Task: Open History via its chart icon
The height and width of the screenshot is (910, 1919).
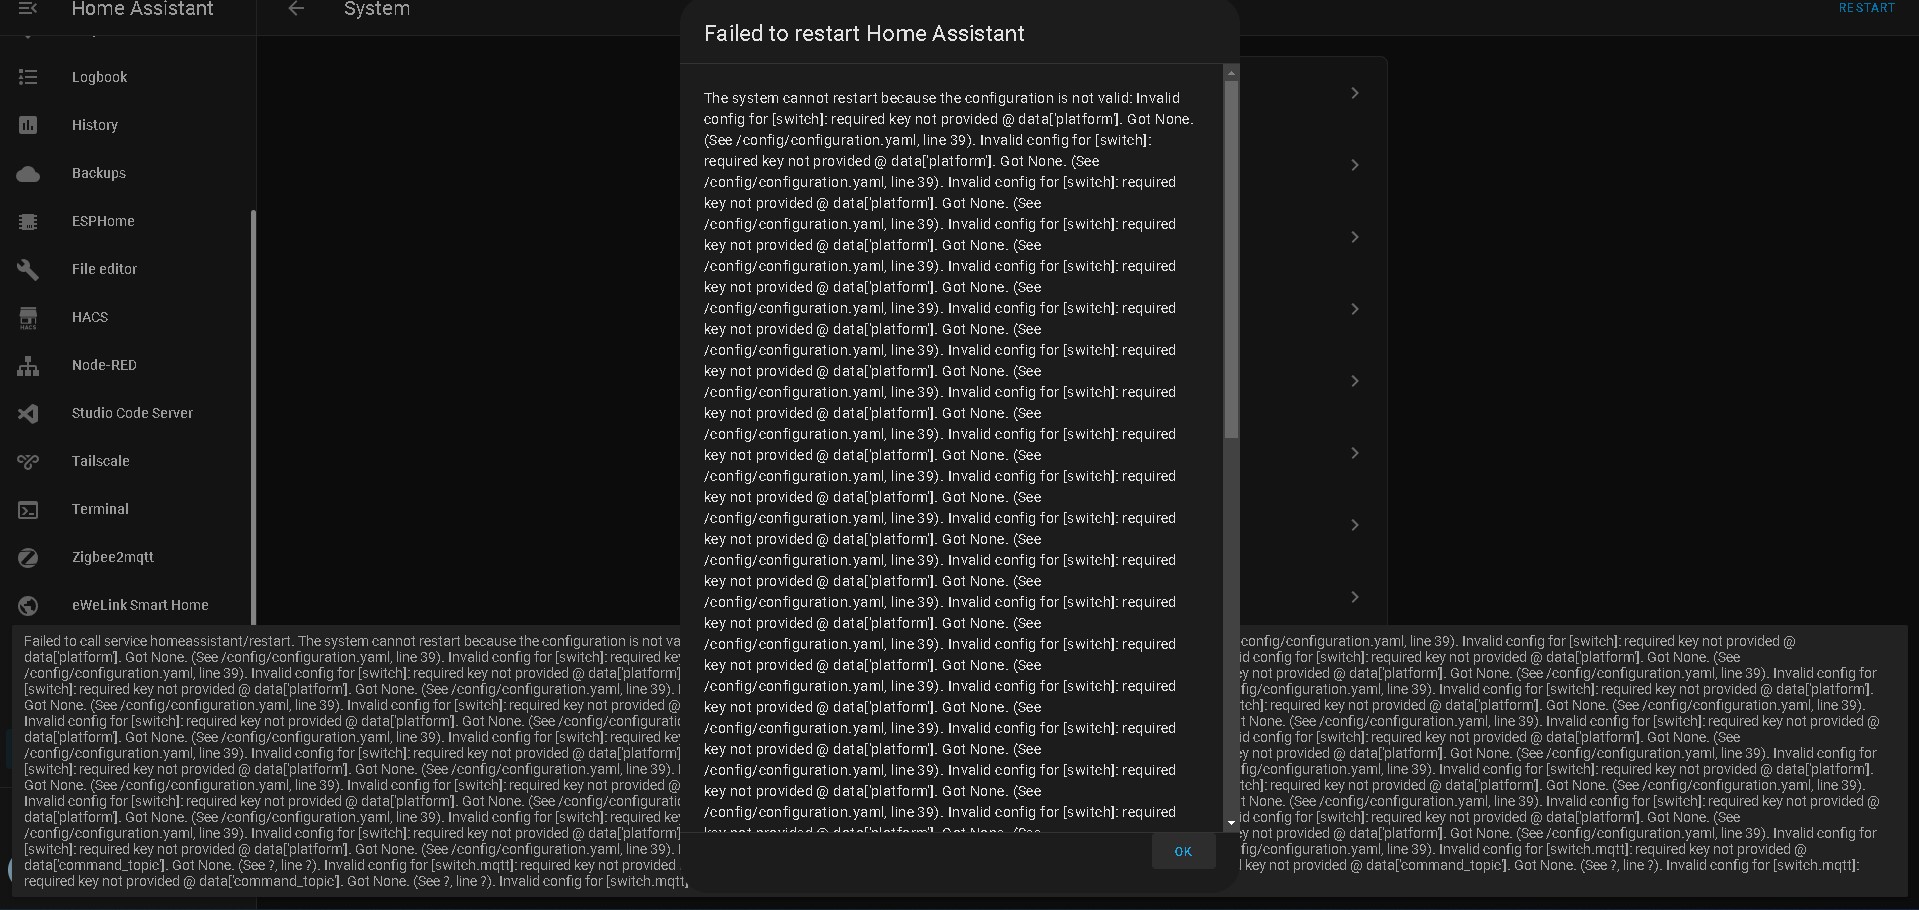Action: (x=28, y=125)
